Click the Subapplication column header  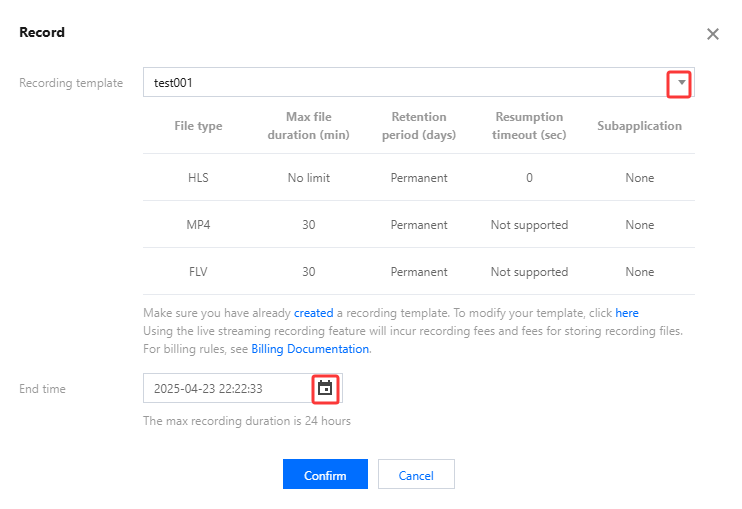coord(639,126)
